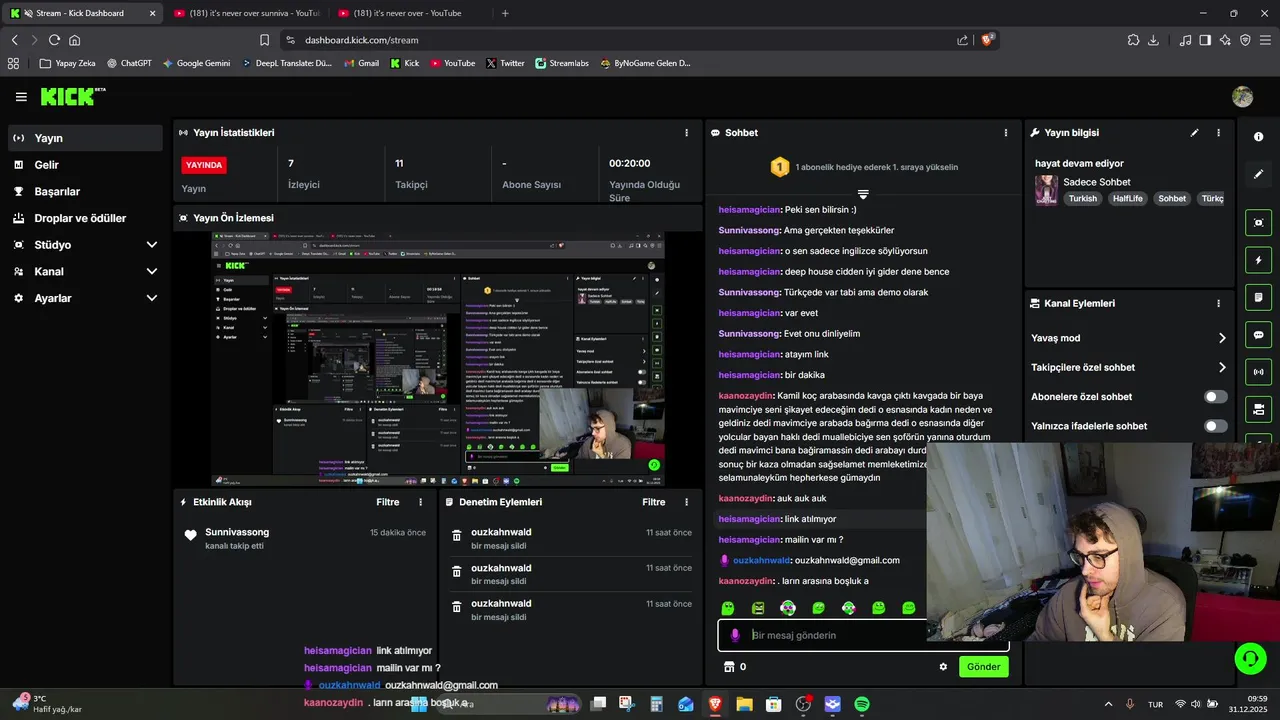This screenshot has height=720, width=1280.
Task: Click Sunnivassong in Etkinlik Akışı
Action: pyautogui.click(x=237, y=532)
